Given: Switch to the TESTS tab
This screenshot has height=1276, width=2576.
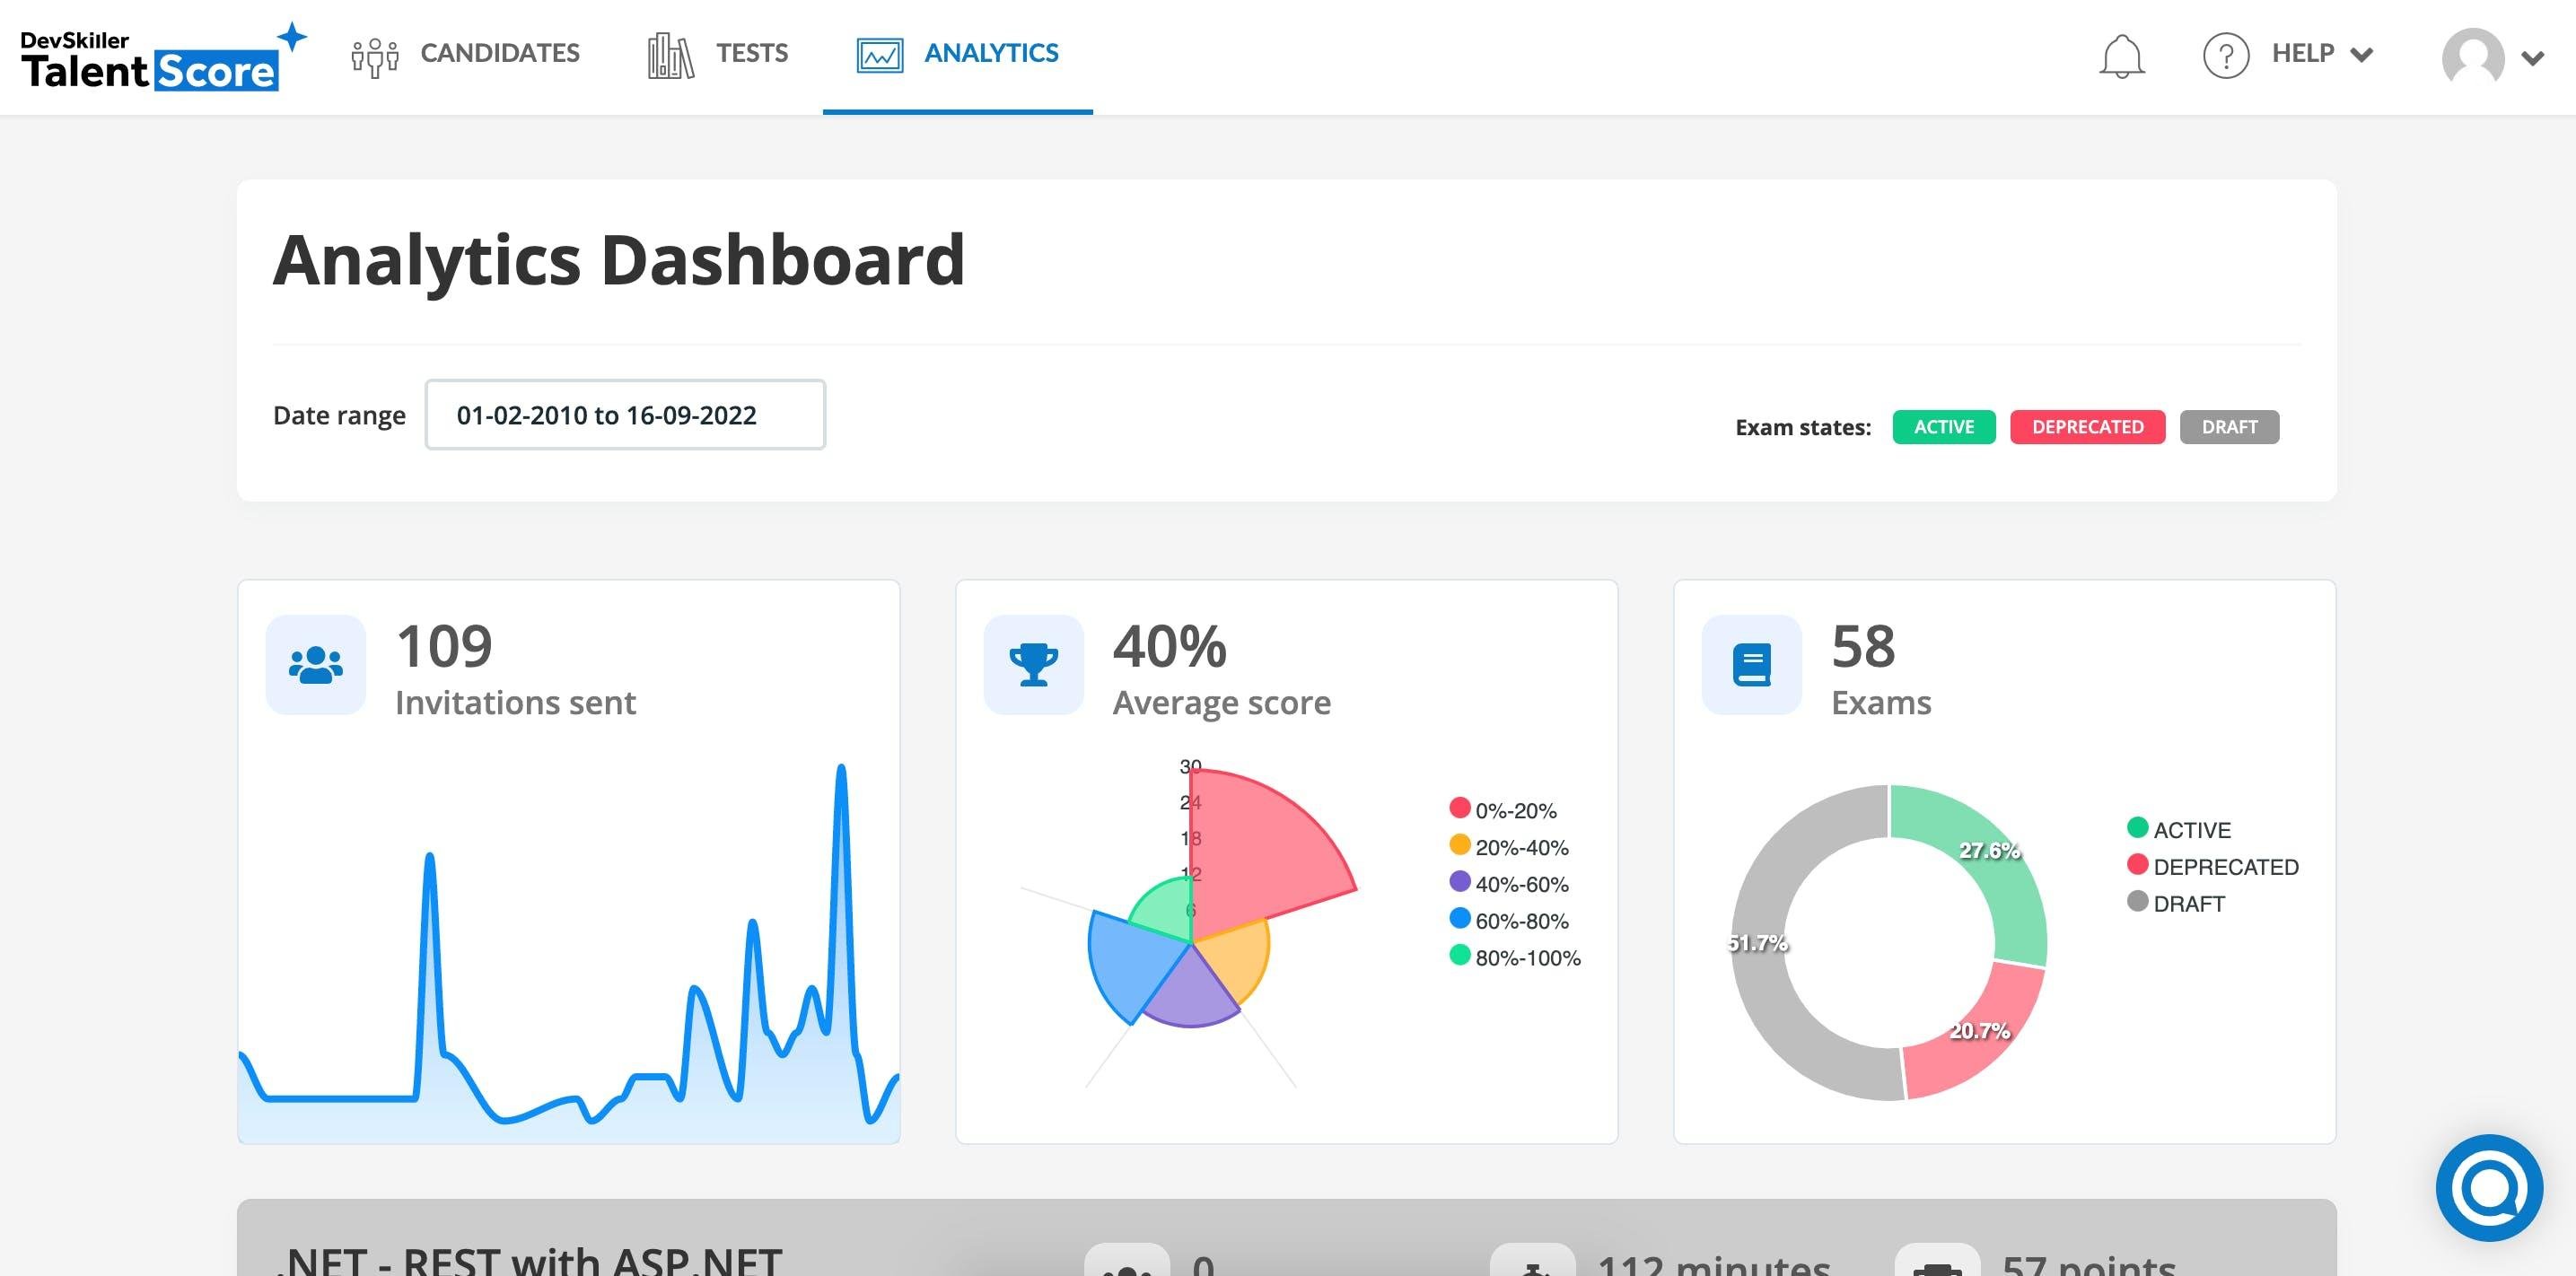Looking at the screenshot, I should (x=718, y=54).
